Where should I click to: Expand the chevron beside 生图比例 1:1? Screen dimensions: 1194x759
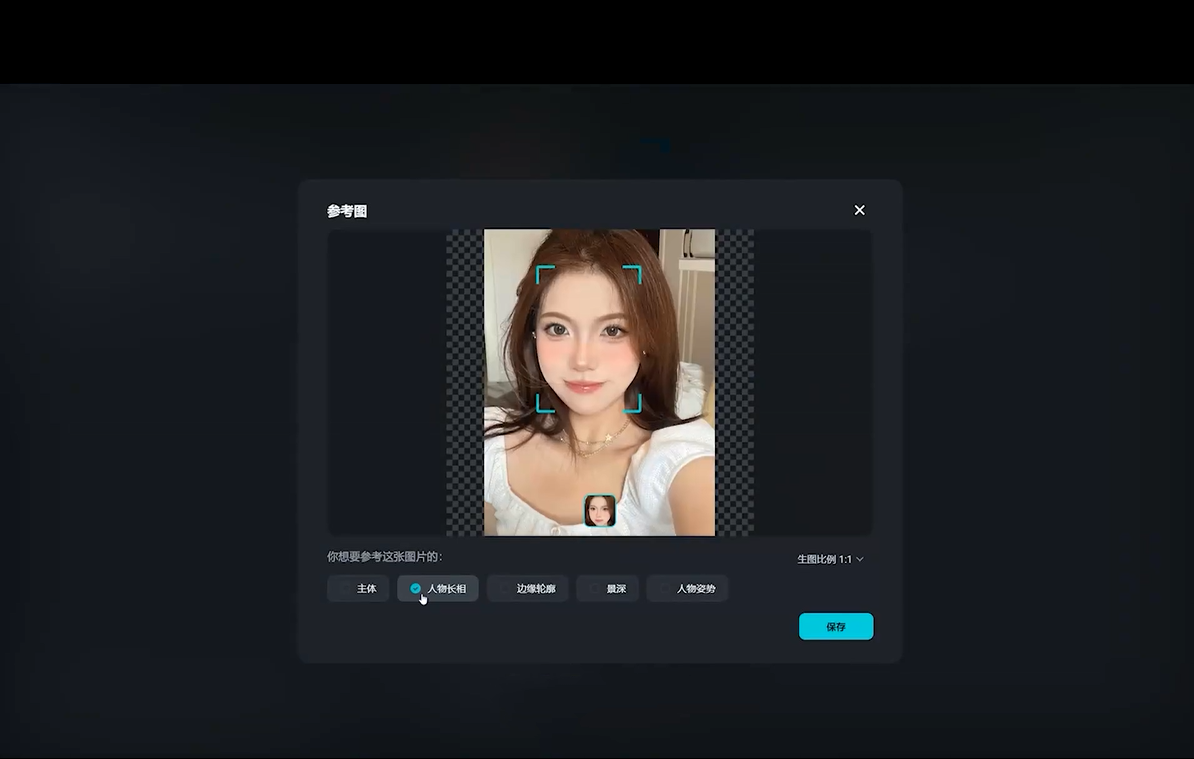coord(860,559)
